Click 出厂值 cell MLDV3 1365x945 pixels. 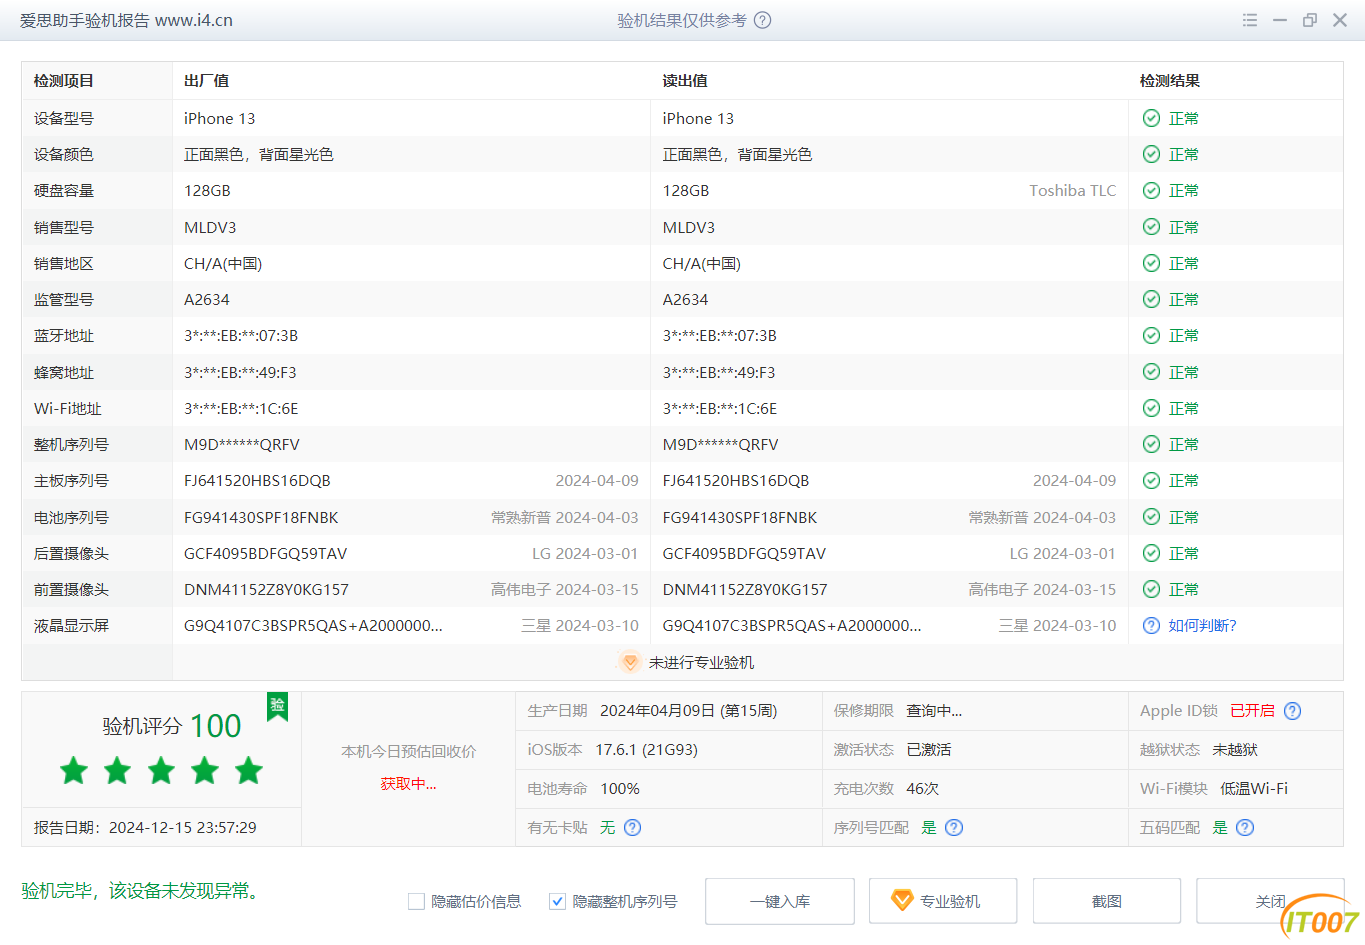(x=210, y=227)
